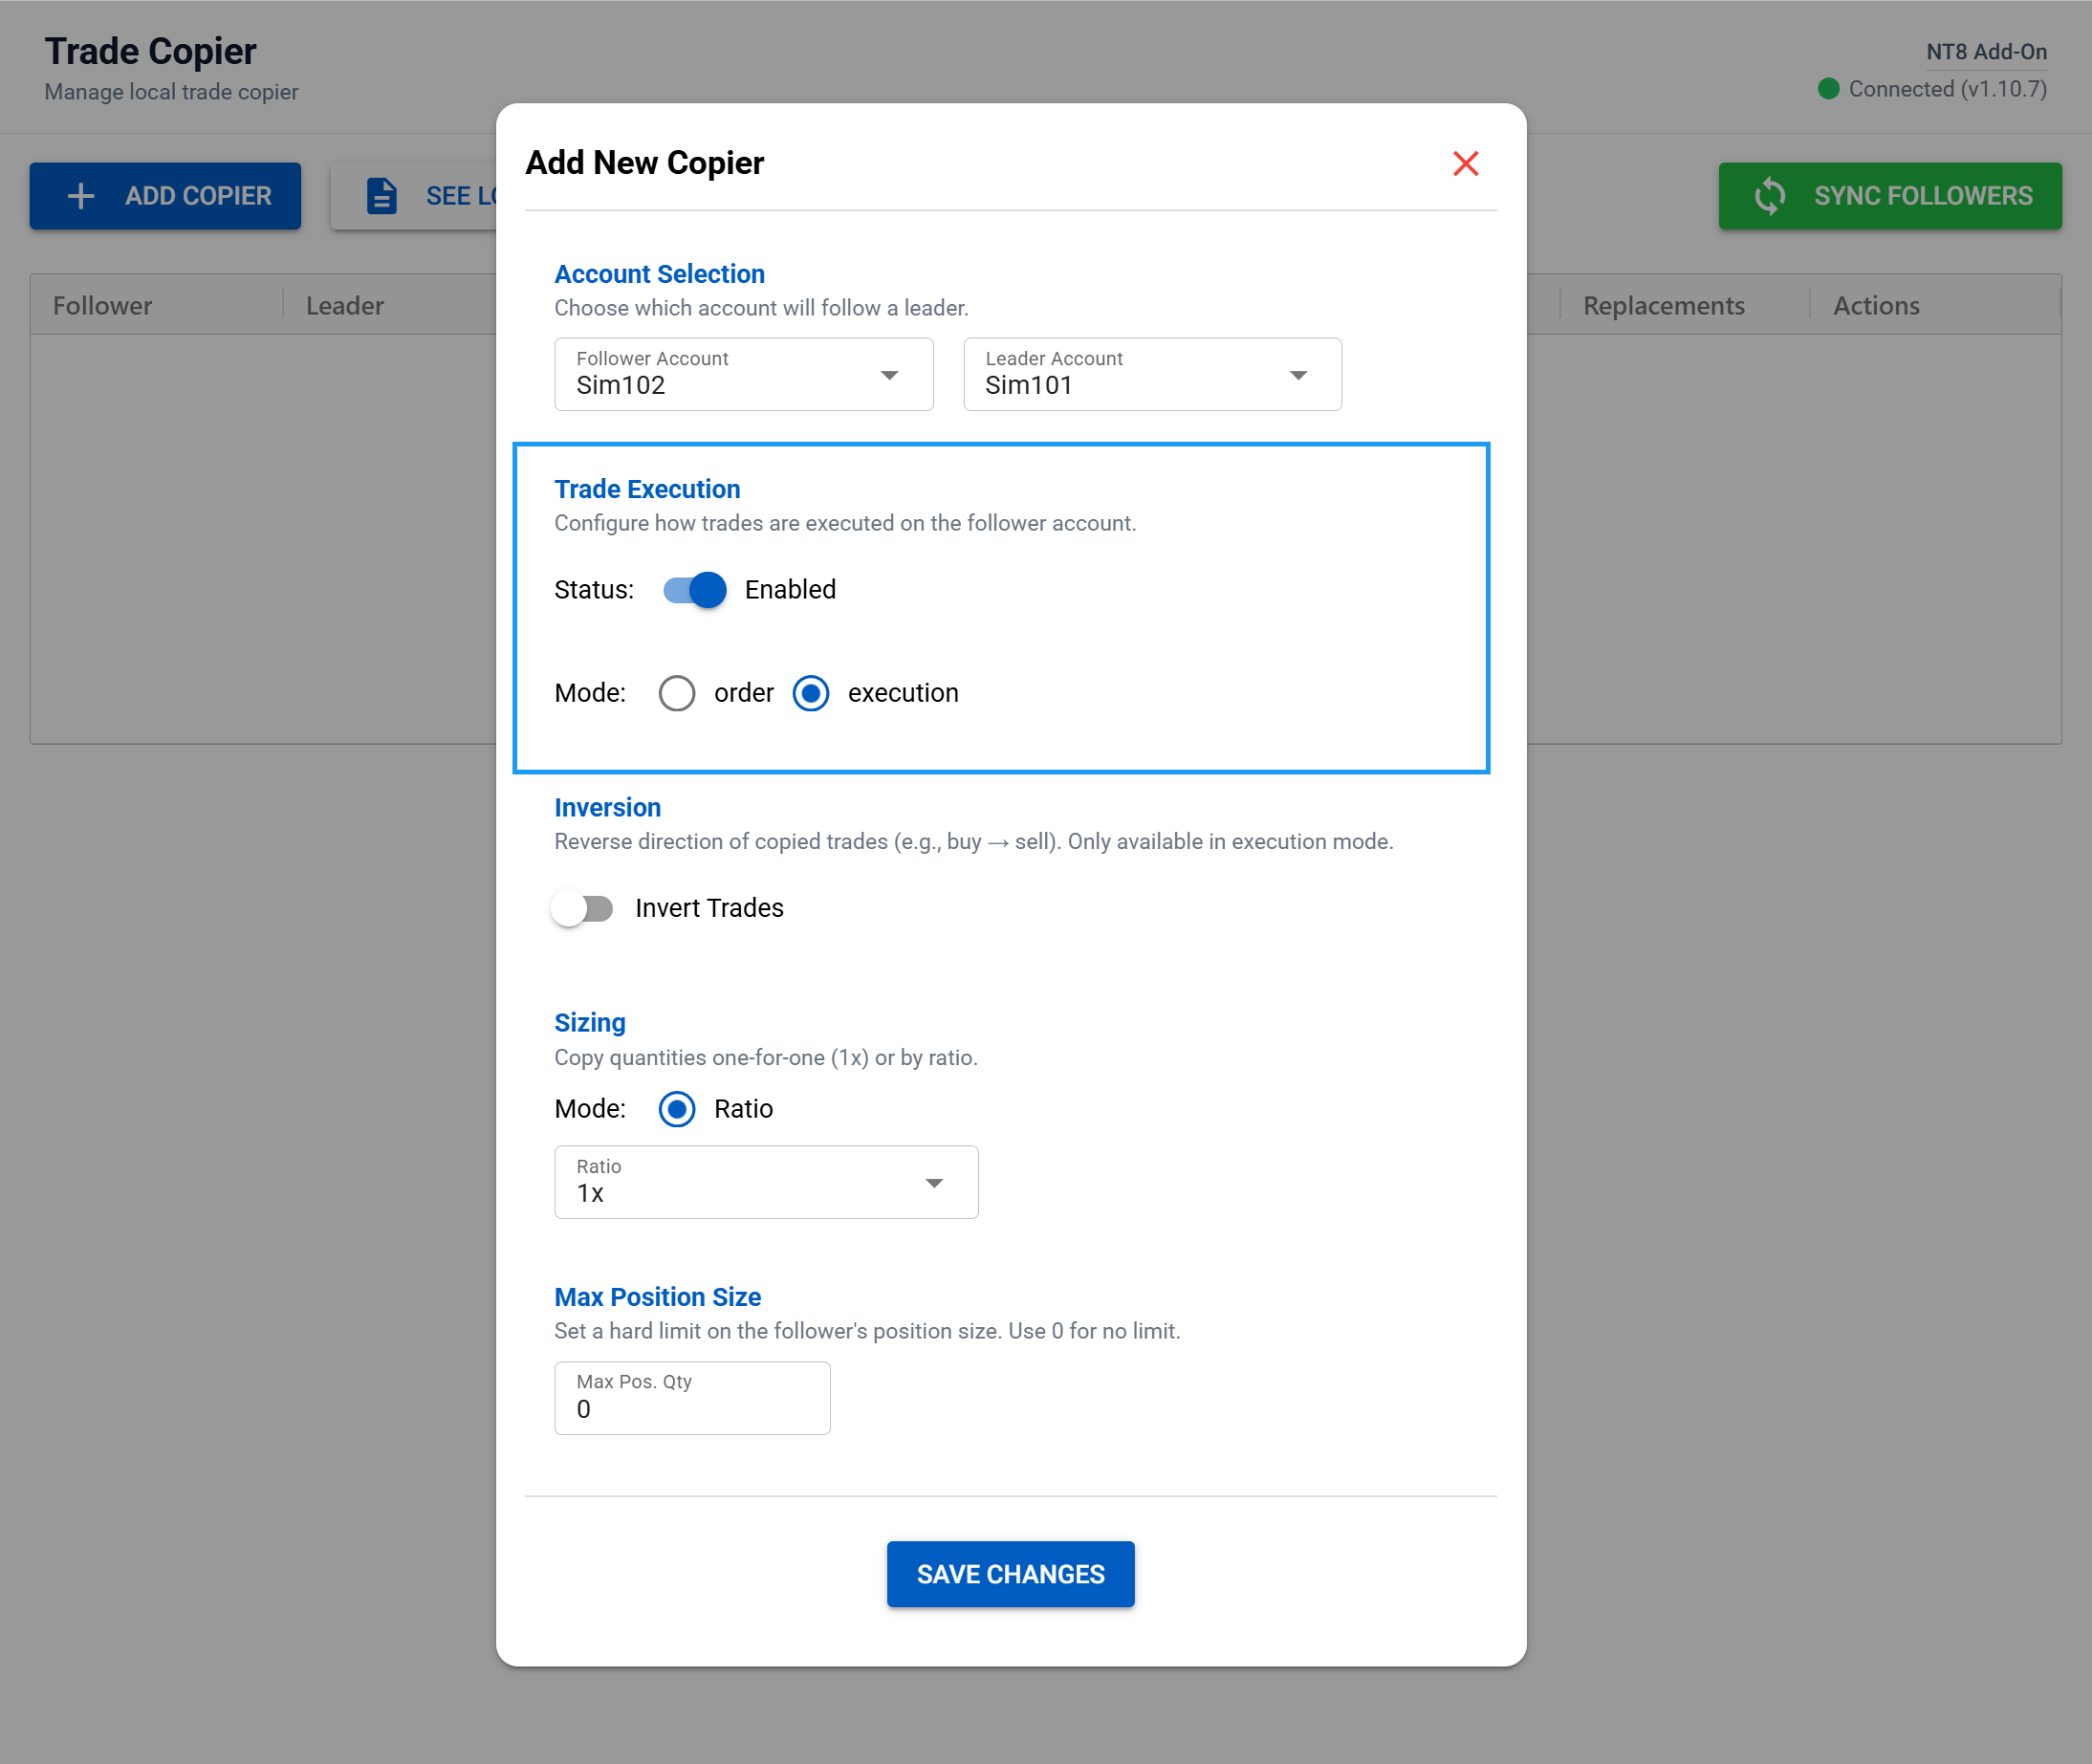Open the Follower Account dropdown
This screenshot has width=2092, height=1764.
tap(744, 374)
